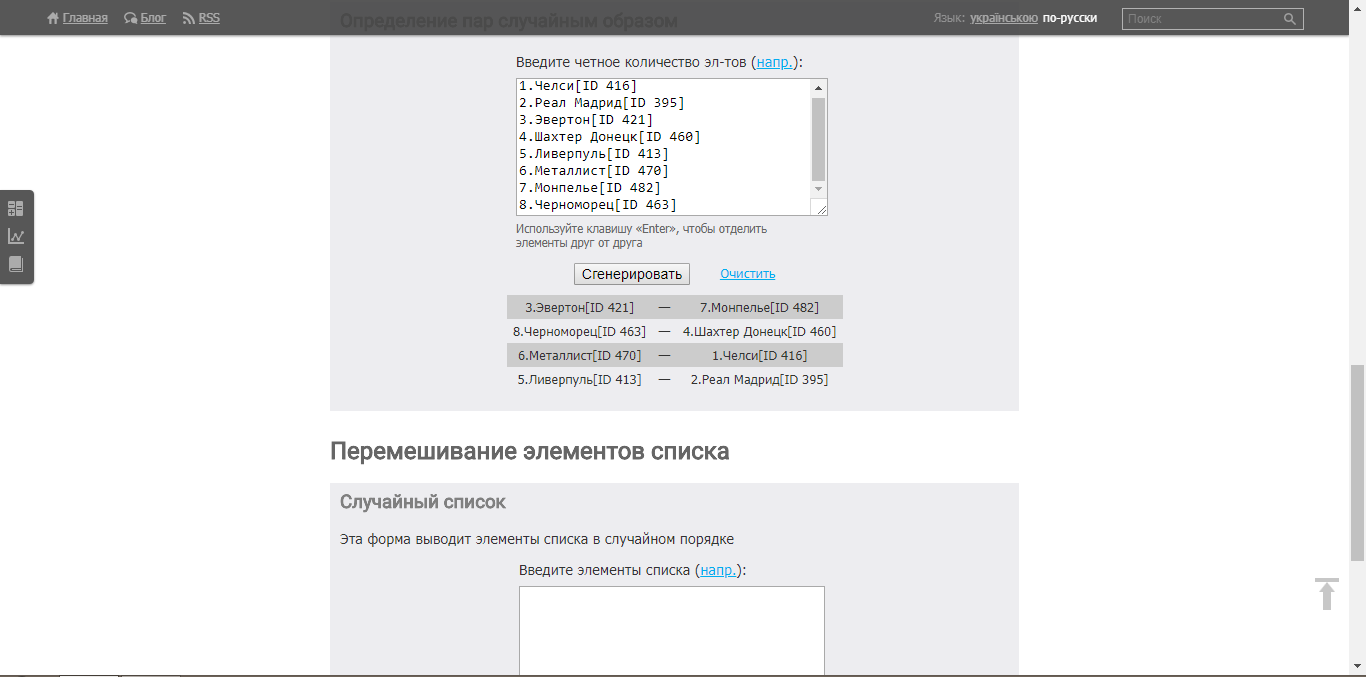
Task: Open the line chart icon in sidebar
Action: pyautogui.click(x=16, y=236)
